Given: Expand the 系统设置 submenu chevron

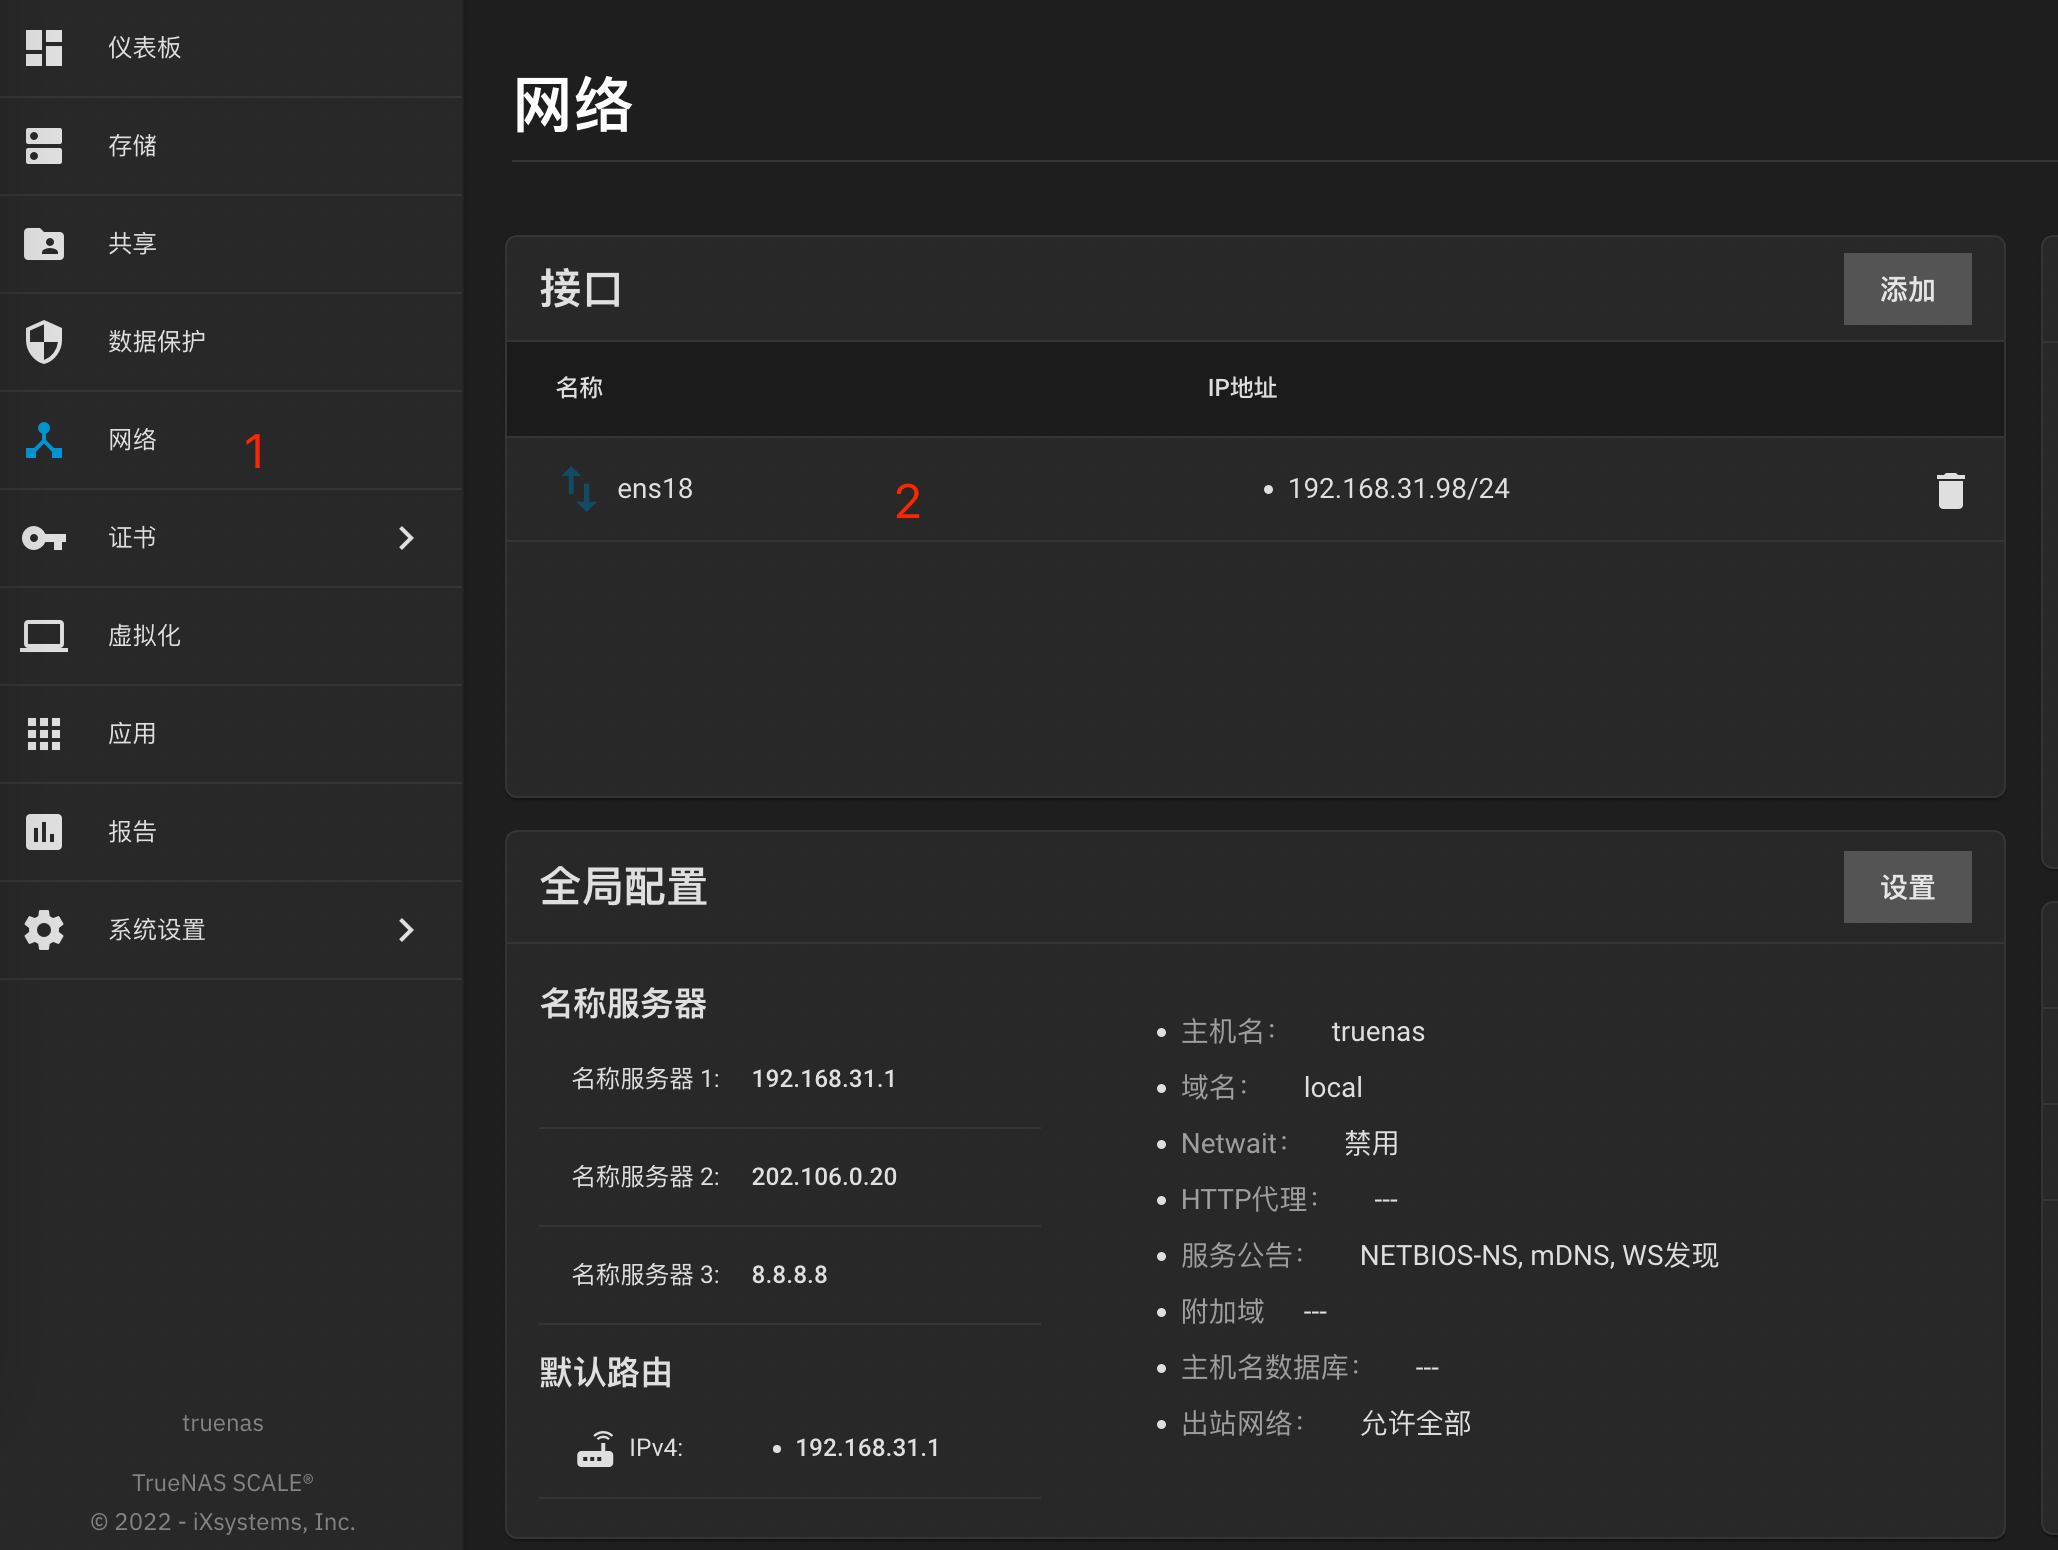Looking at the screenshot, I should [406, 930].
